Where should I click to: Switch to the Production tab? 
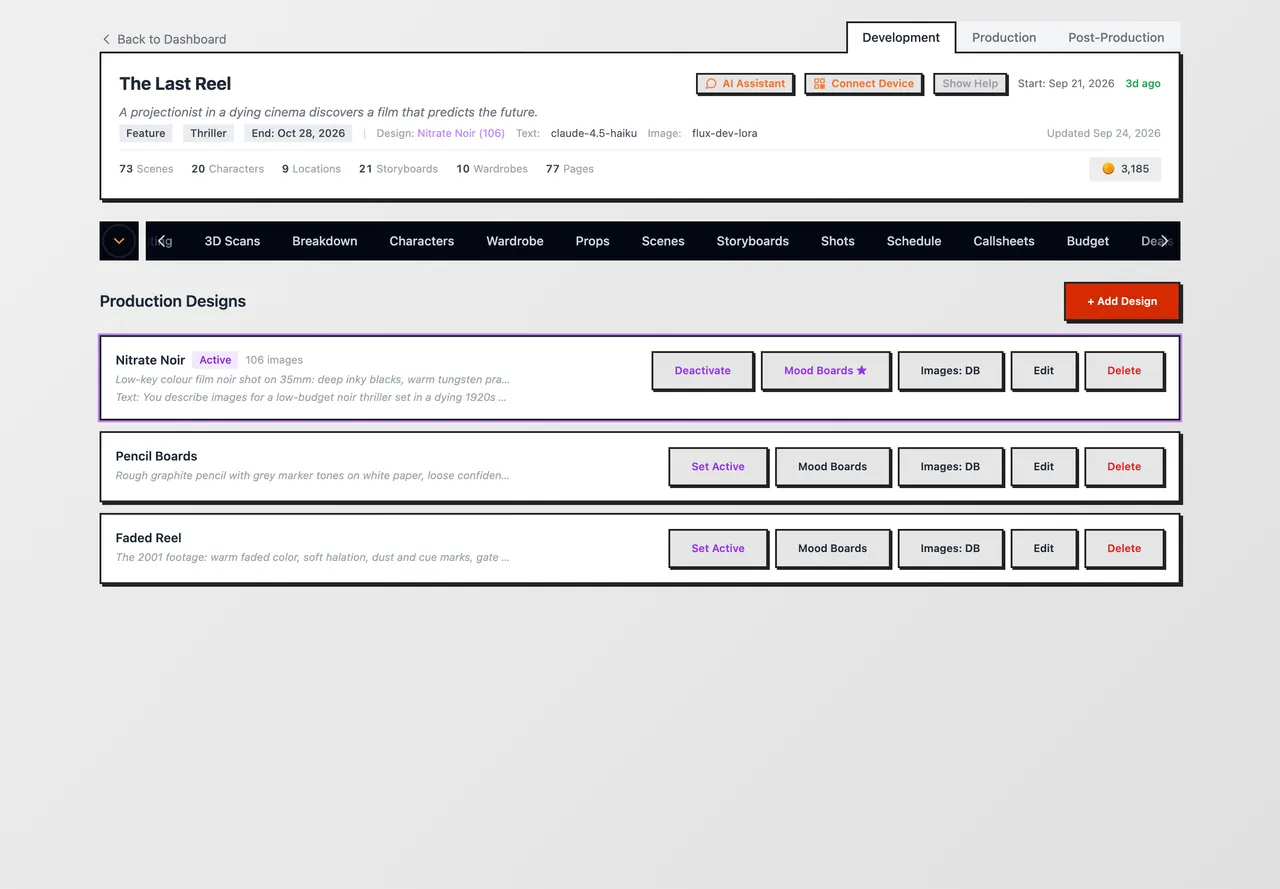pyautogui.click(x=1004, y=37)
